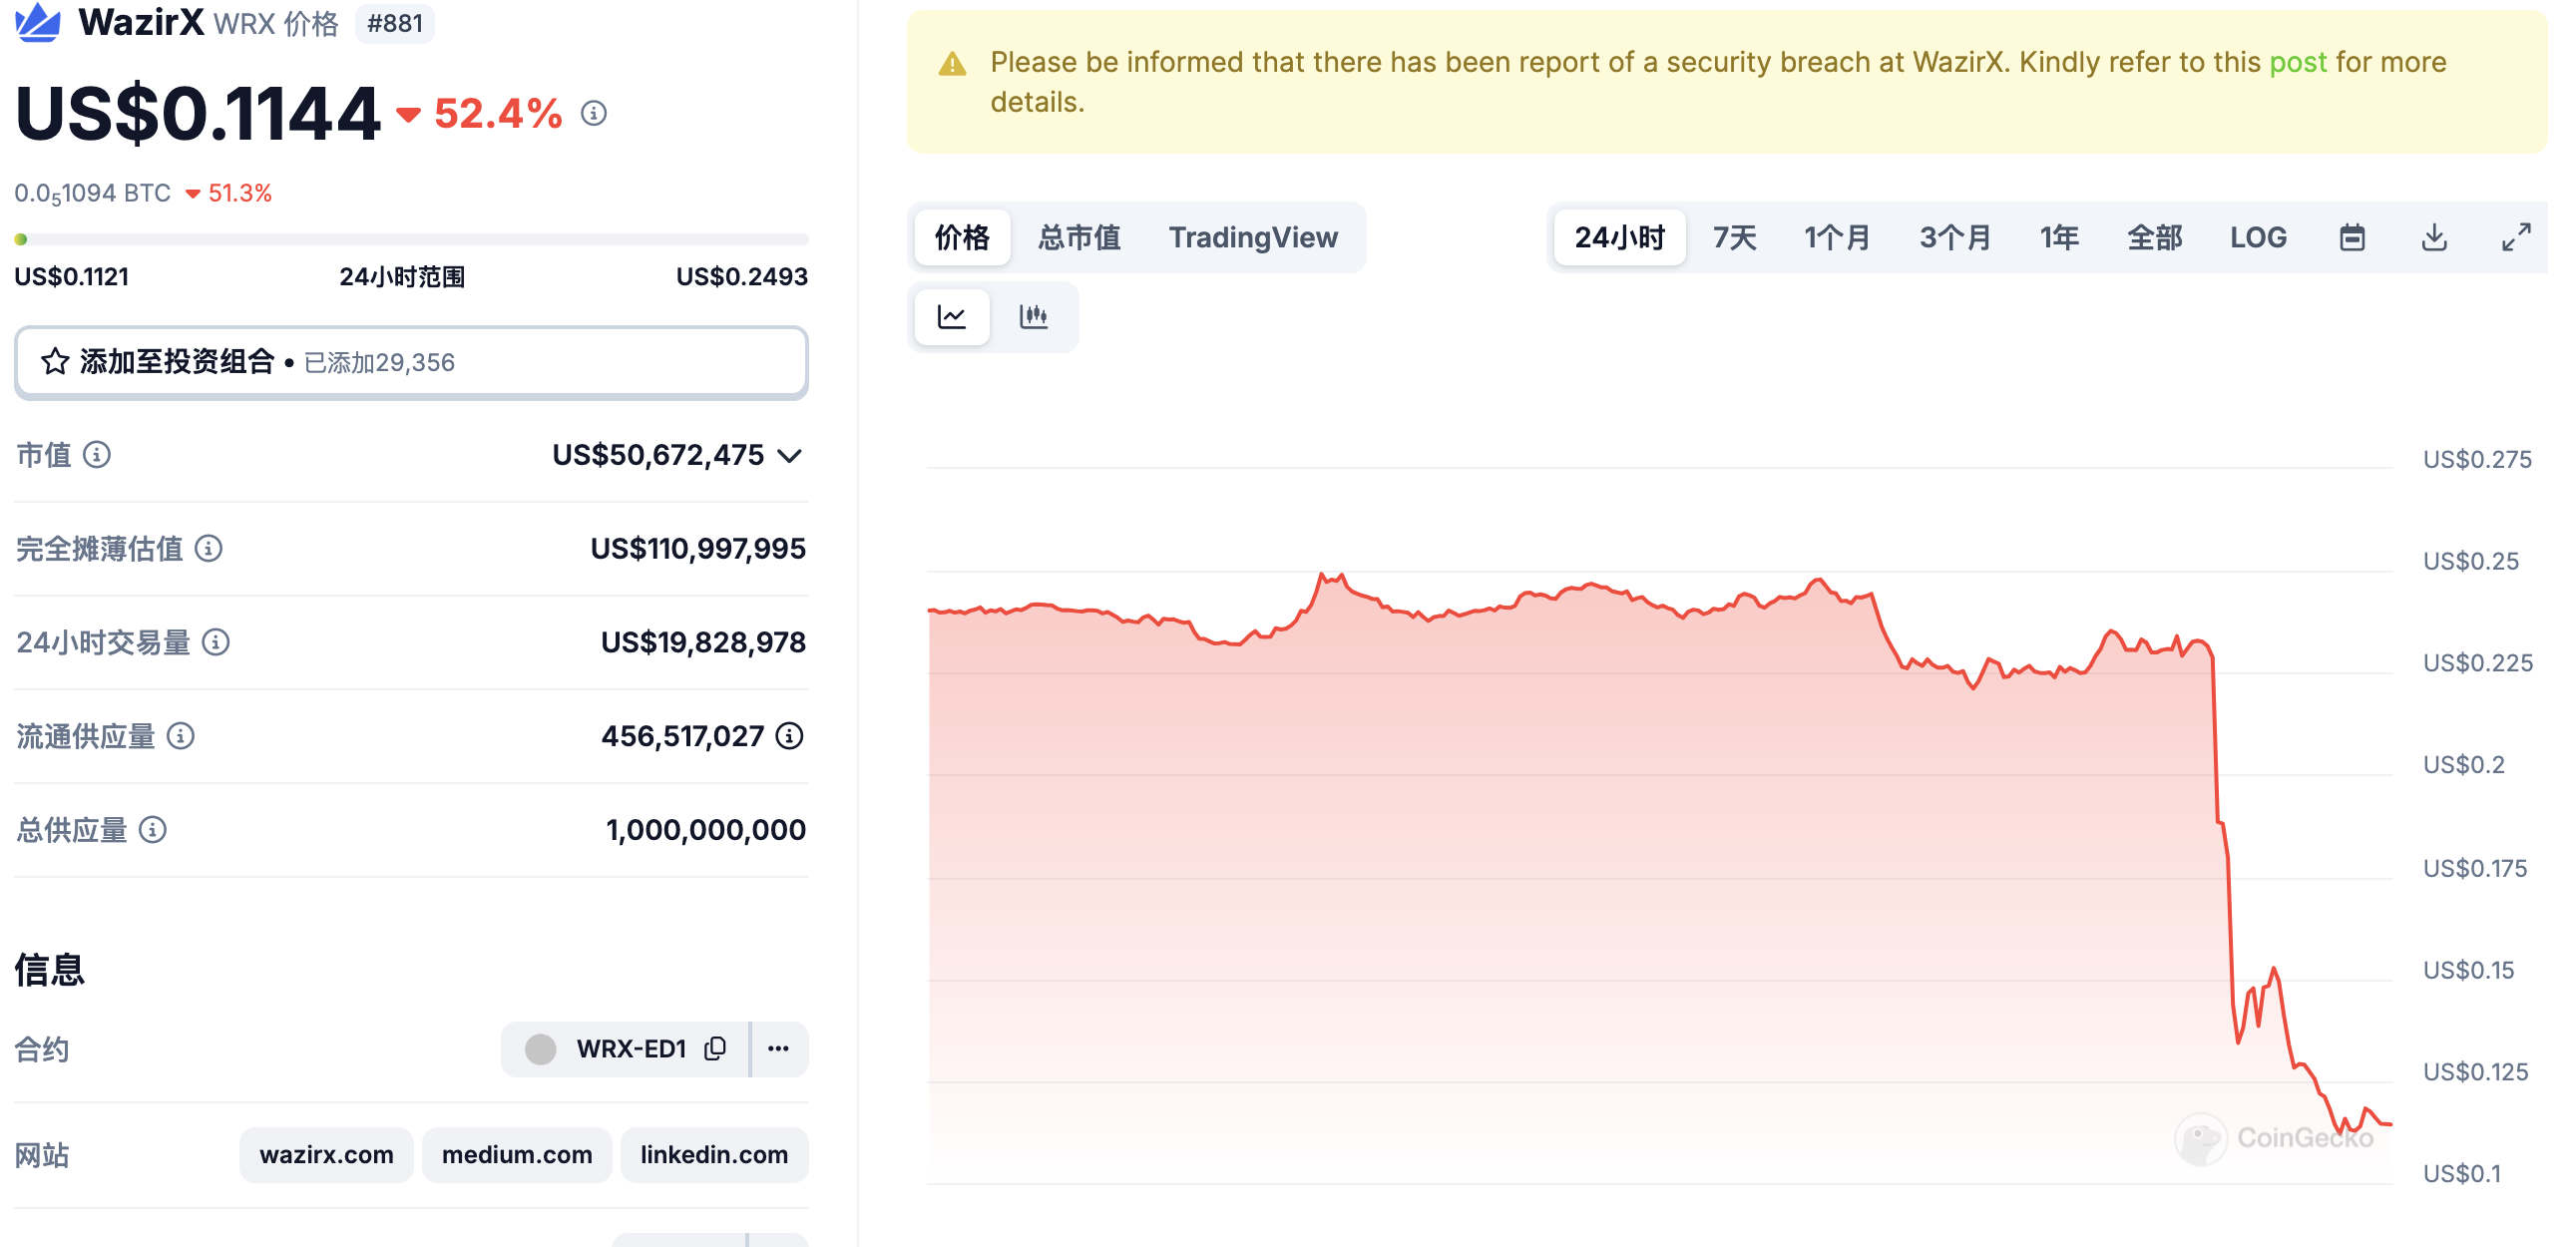Switch to line chart view
The width and height of the screenshot is (2576, 1247).
click(x=952, y=317)
